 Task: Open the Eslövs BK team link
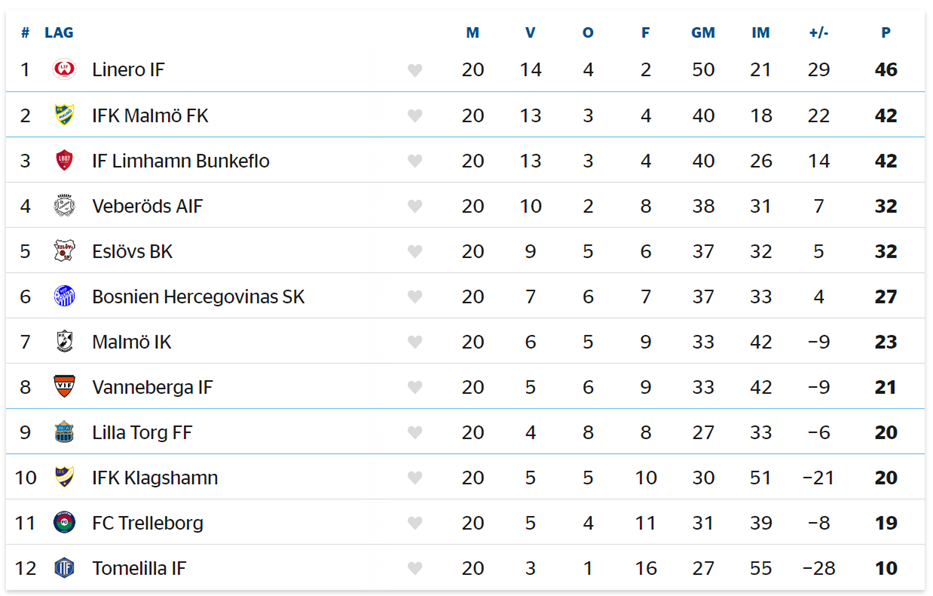(132, 252)
